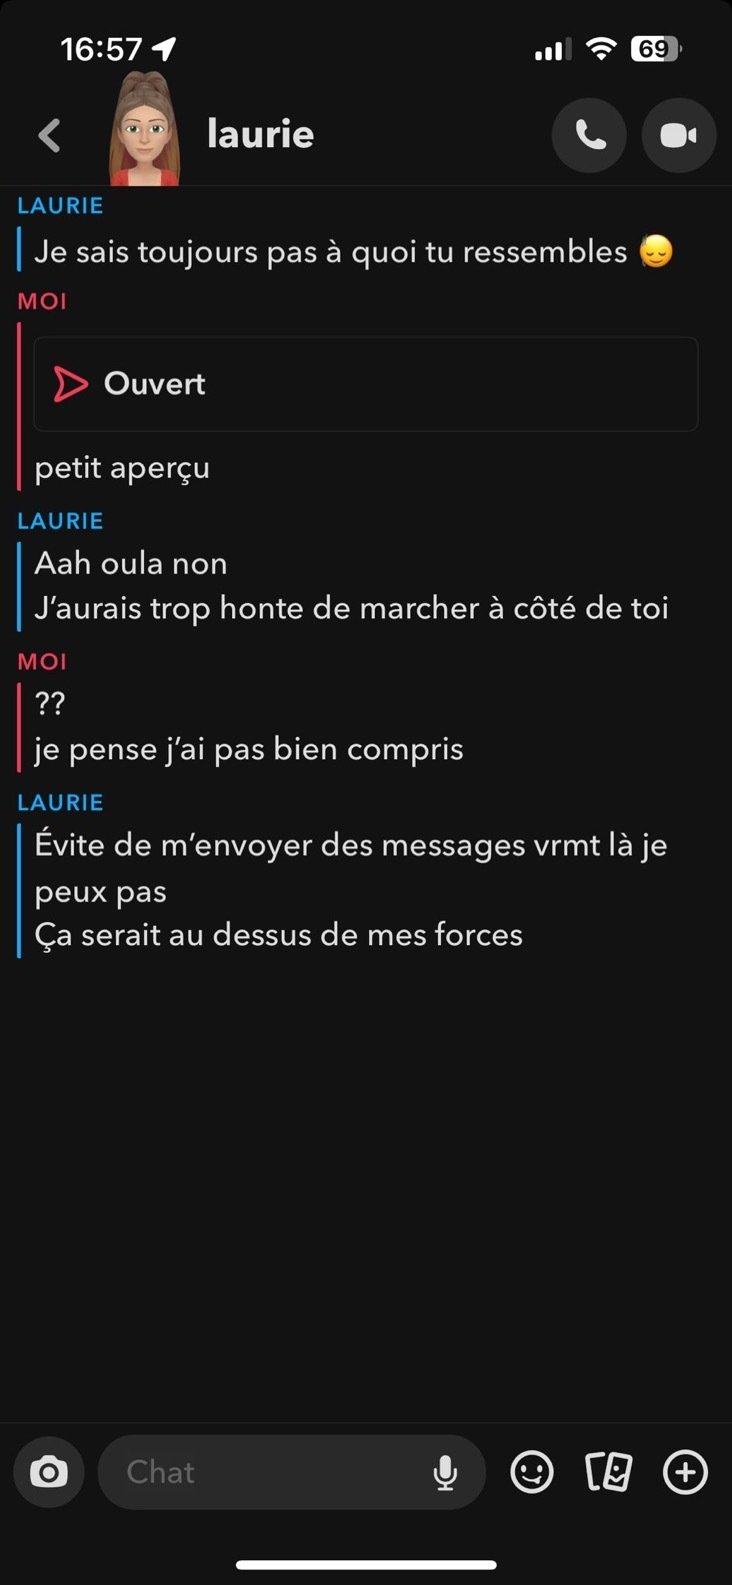Tap the microphone voice note icon
732x1585 pixels.
pyautogui.click(x=446, y=1472)
